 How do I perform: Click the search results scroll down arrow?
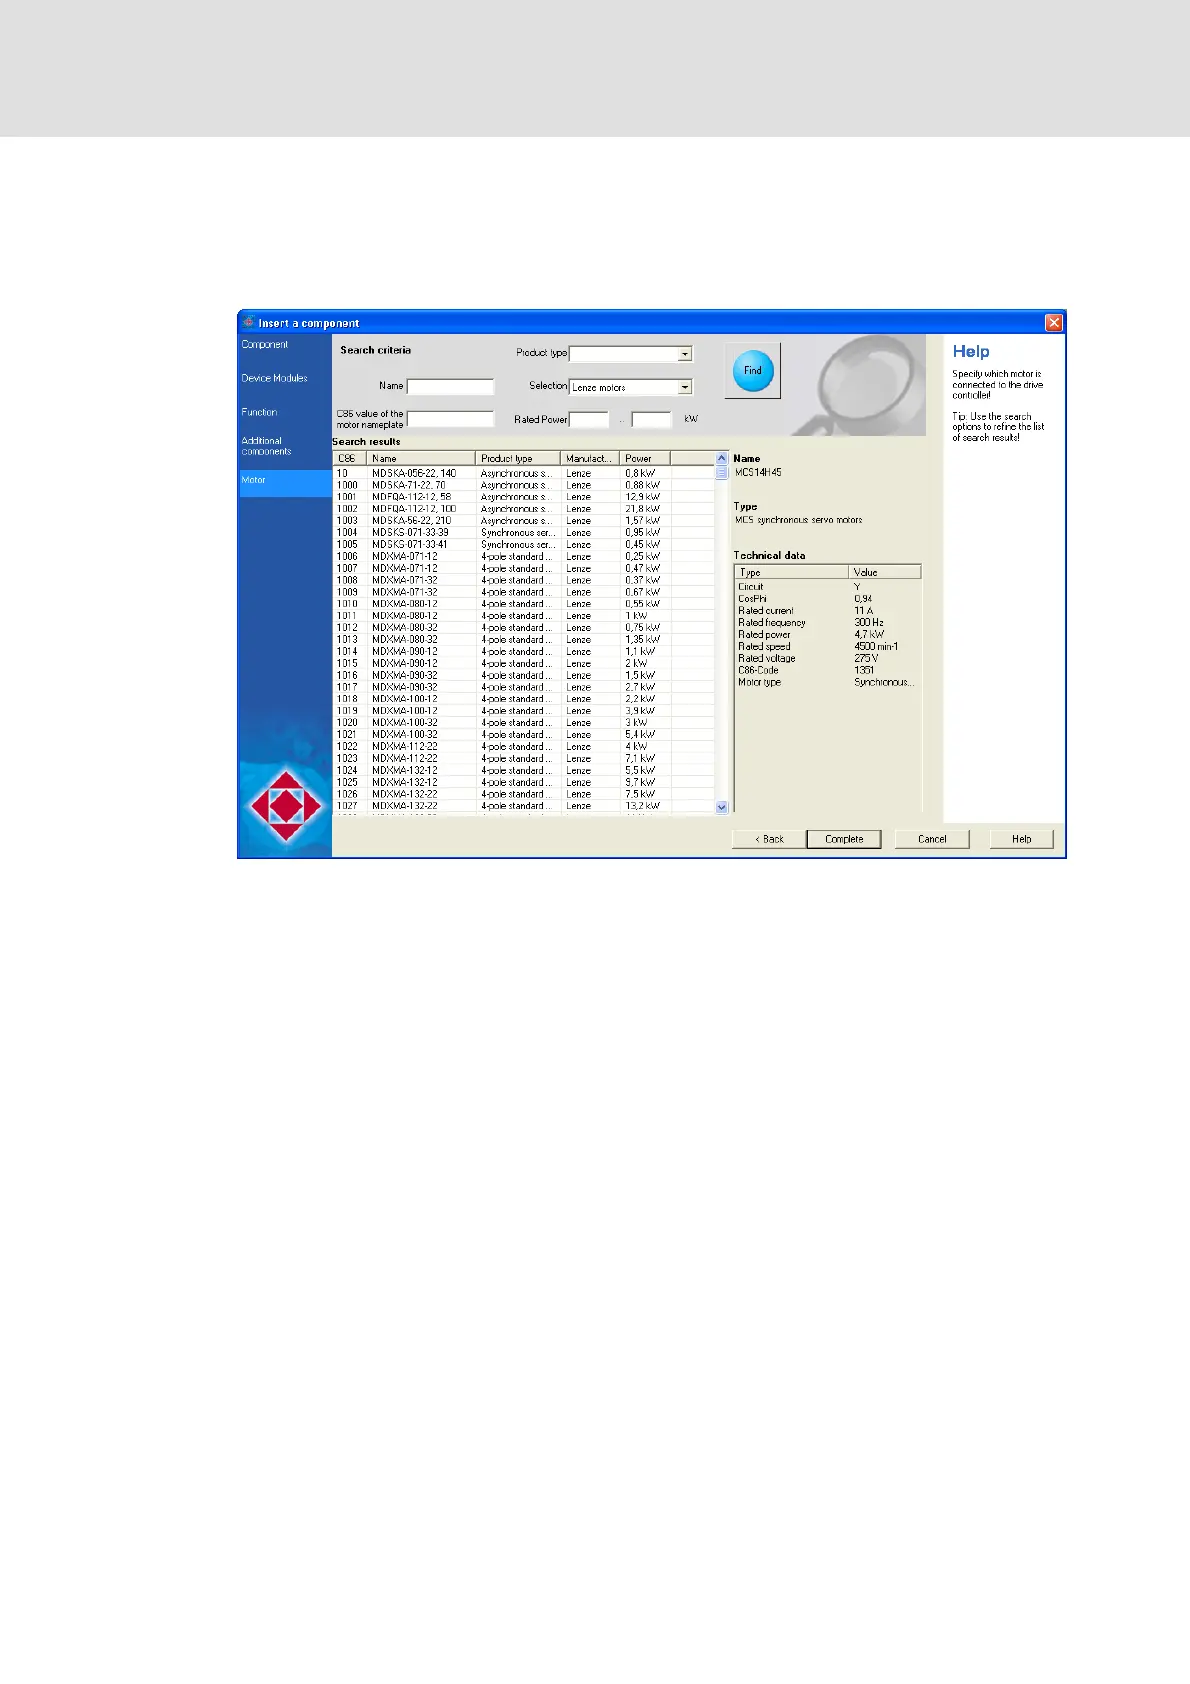click(722, 807)
